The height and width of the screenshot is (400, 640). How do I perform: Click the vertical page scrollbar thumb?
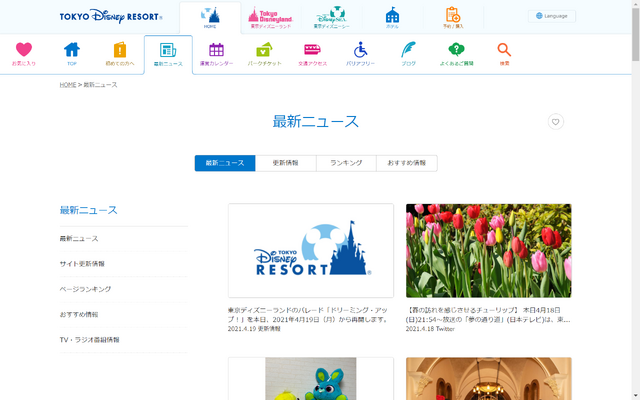point(636,35)
